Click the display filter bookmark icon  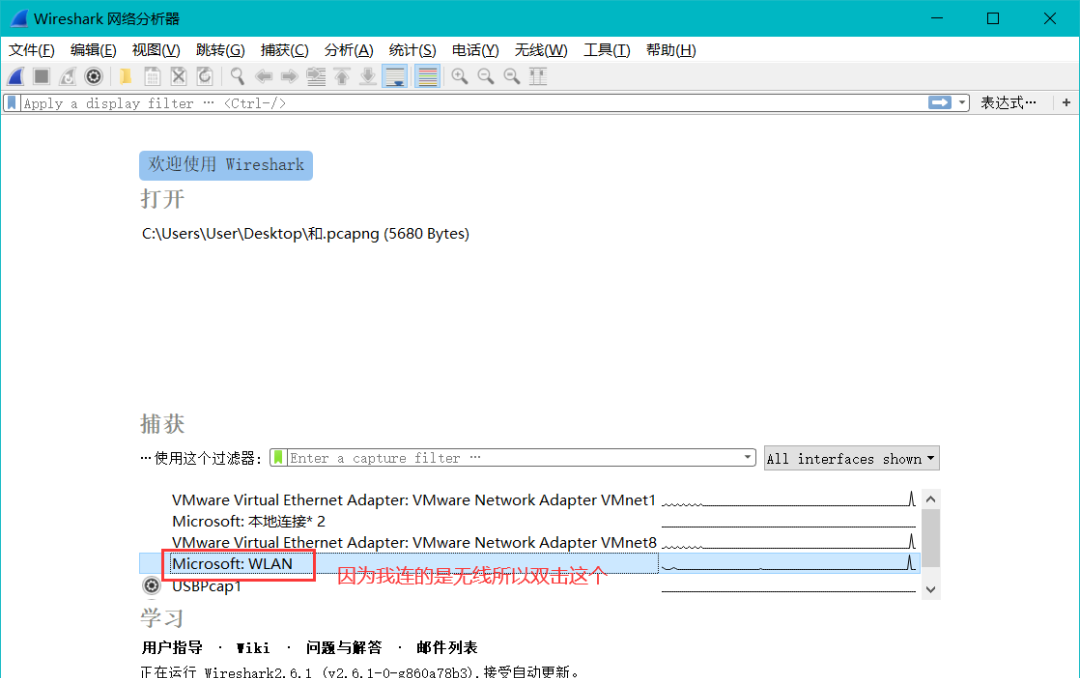(12, 103)
